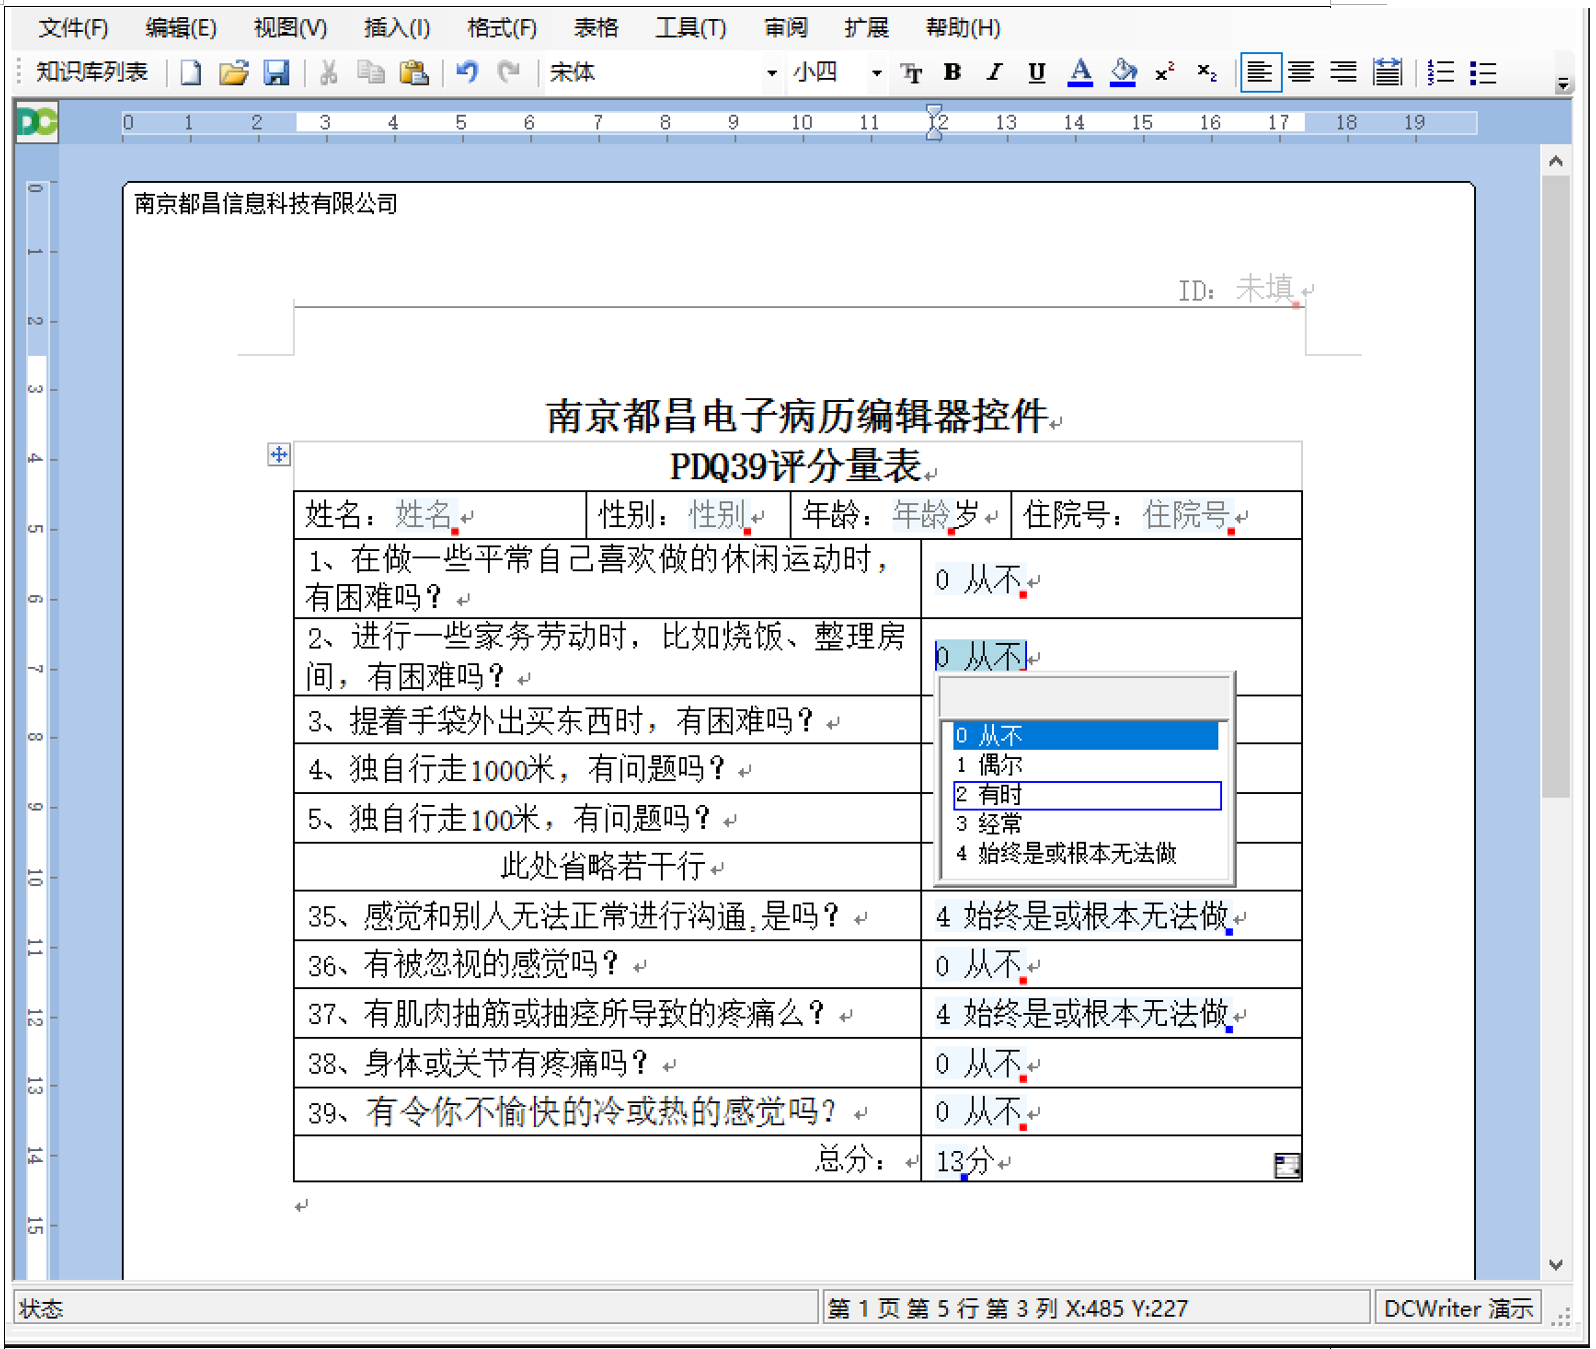This screenshot has height=1349, width=1596.
Task: Select option 4 始终是或根本无法做 in list
Action: point(1086,853)
